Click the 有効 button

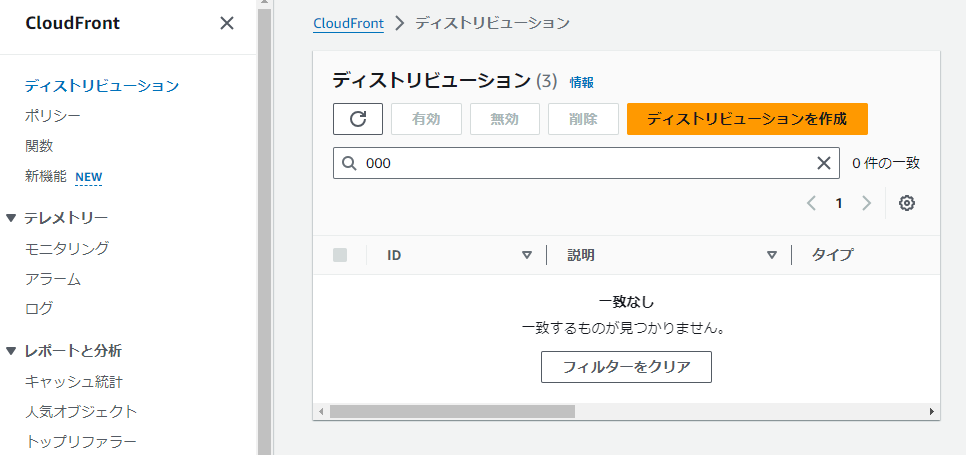(426, 119)
